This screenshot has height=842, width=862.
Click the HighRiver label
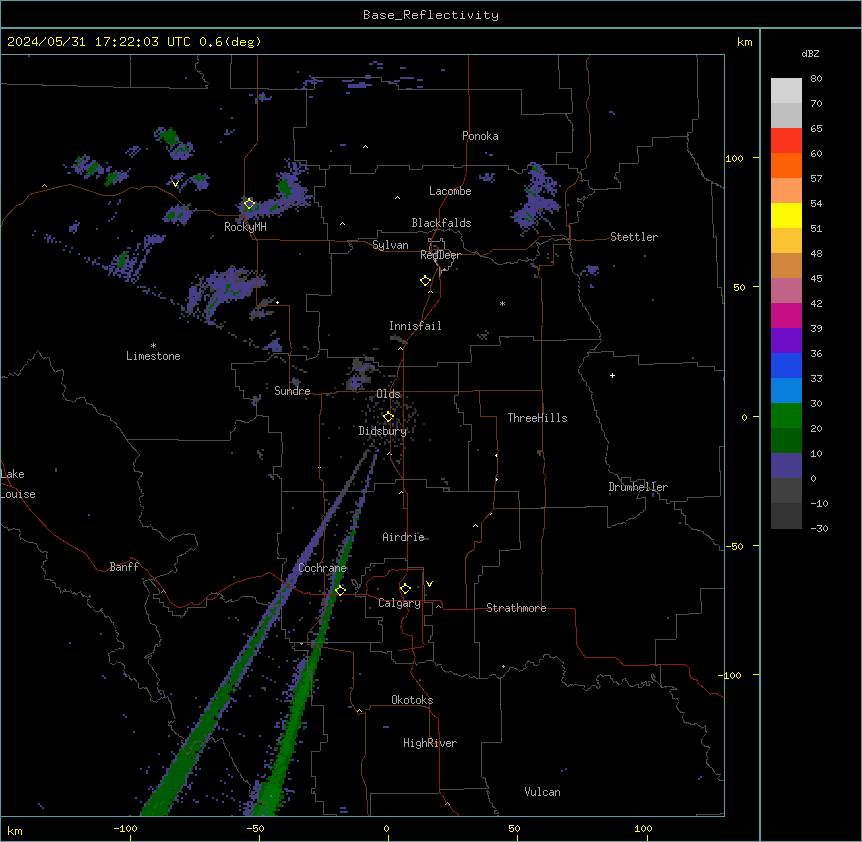(430, 743)
